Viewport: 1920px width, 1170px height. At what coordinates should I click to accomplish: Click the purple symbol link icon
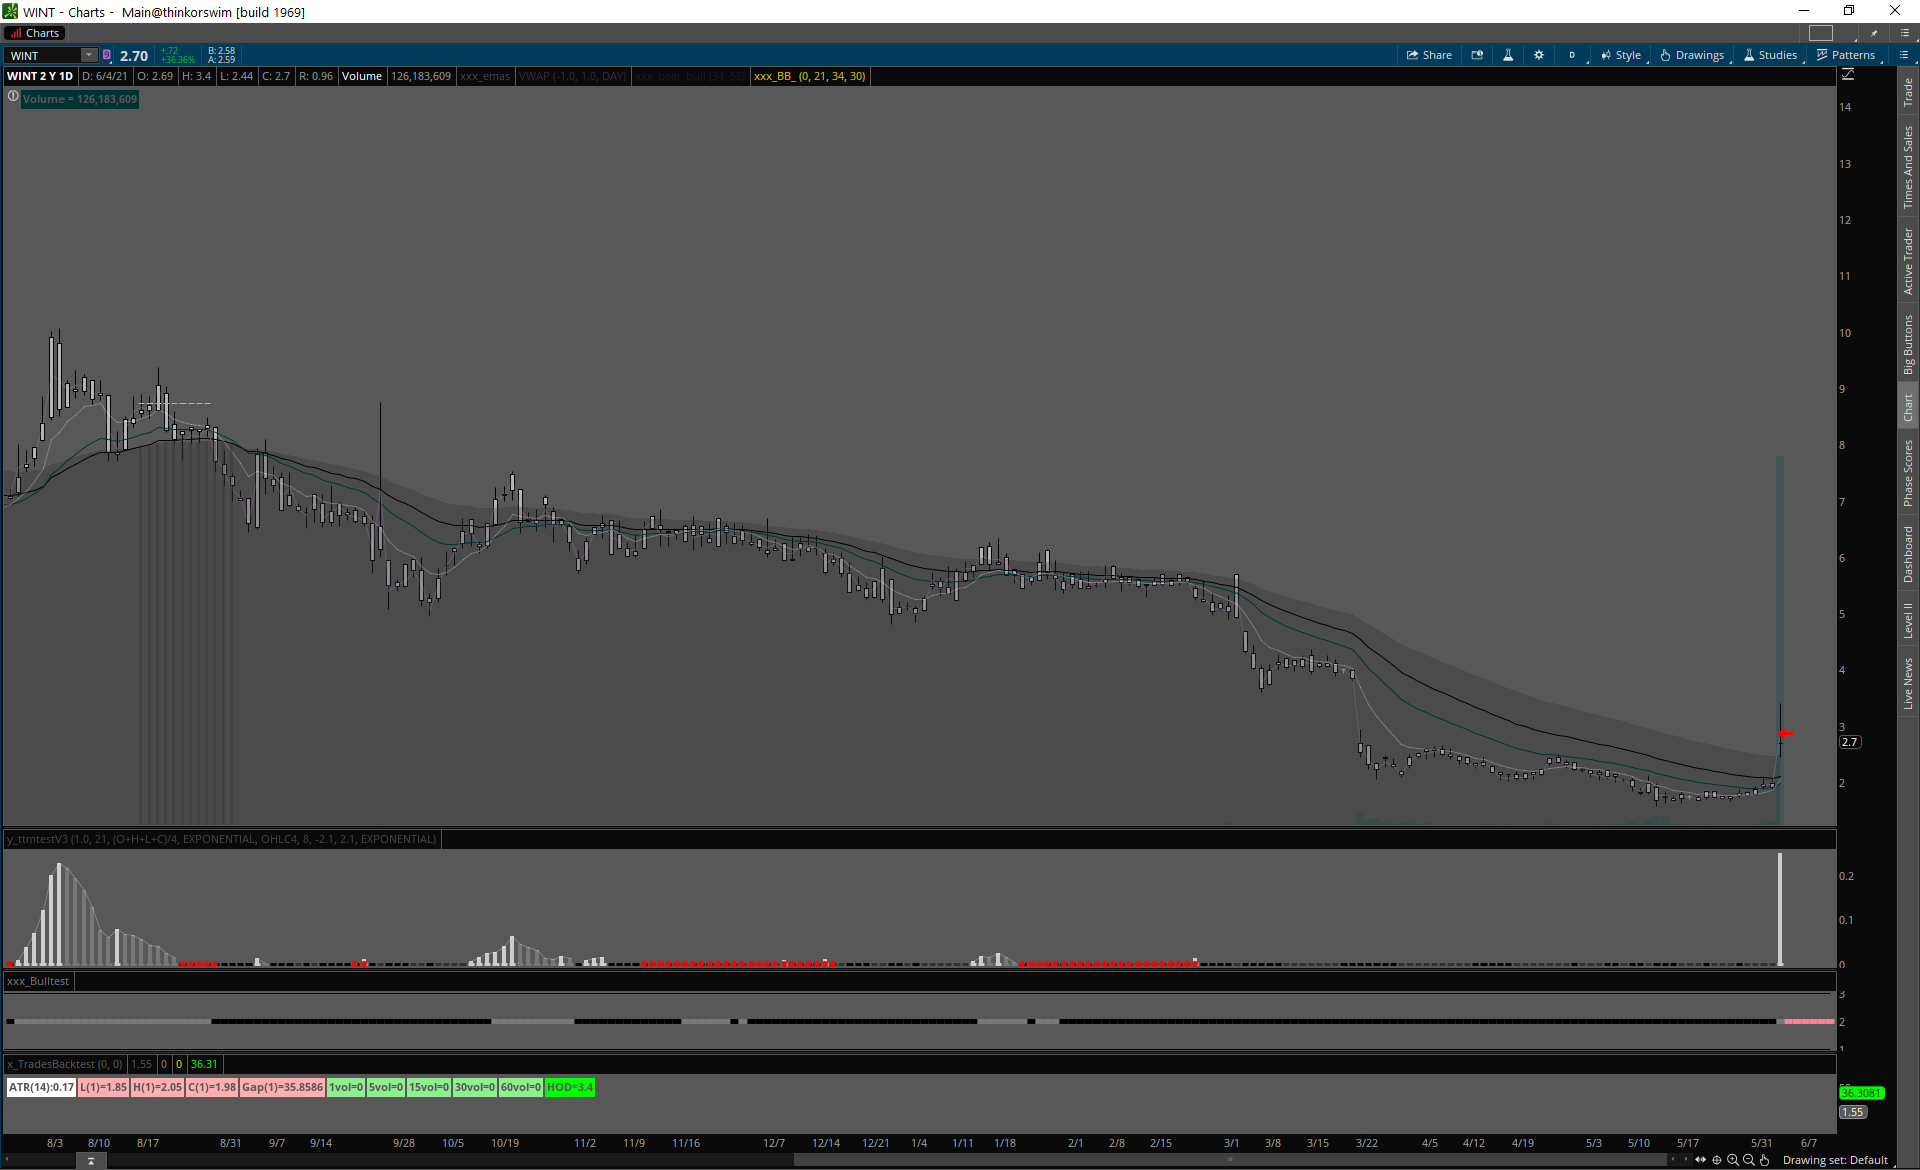click(107, 55)
